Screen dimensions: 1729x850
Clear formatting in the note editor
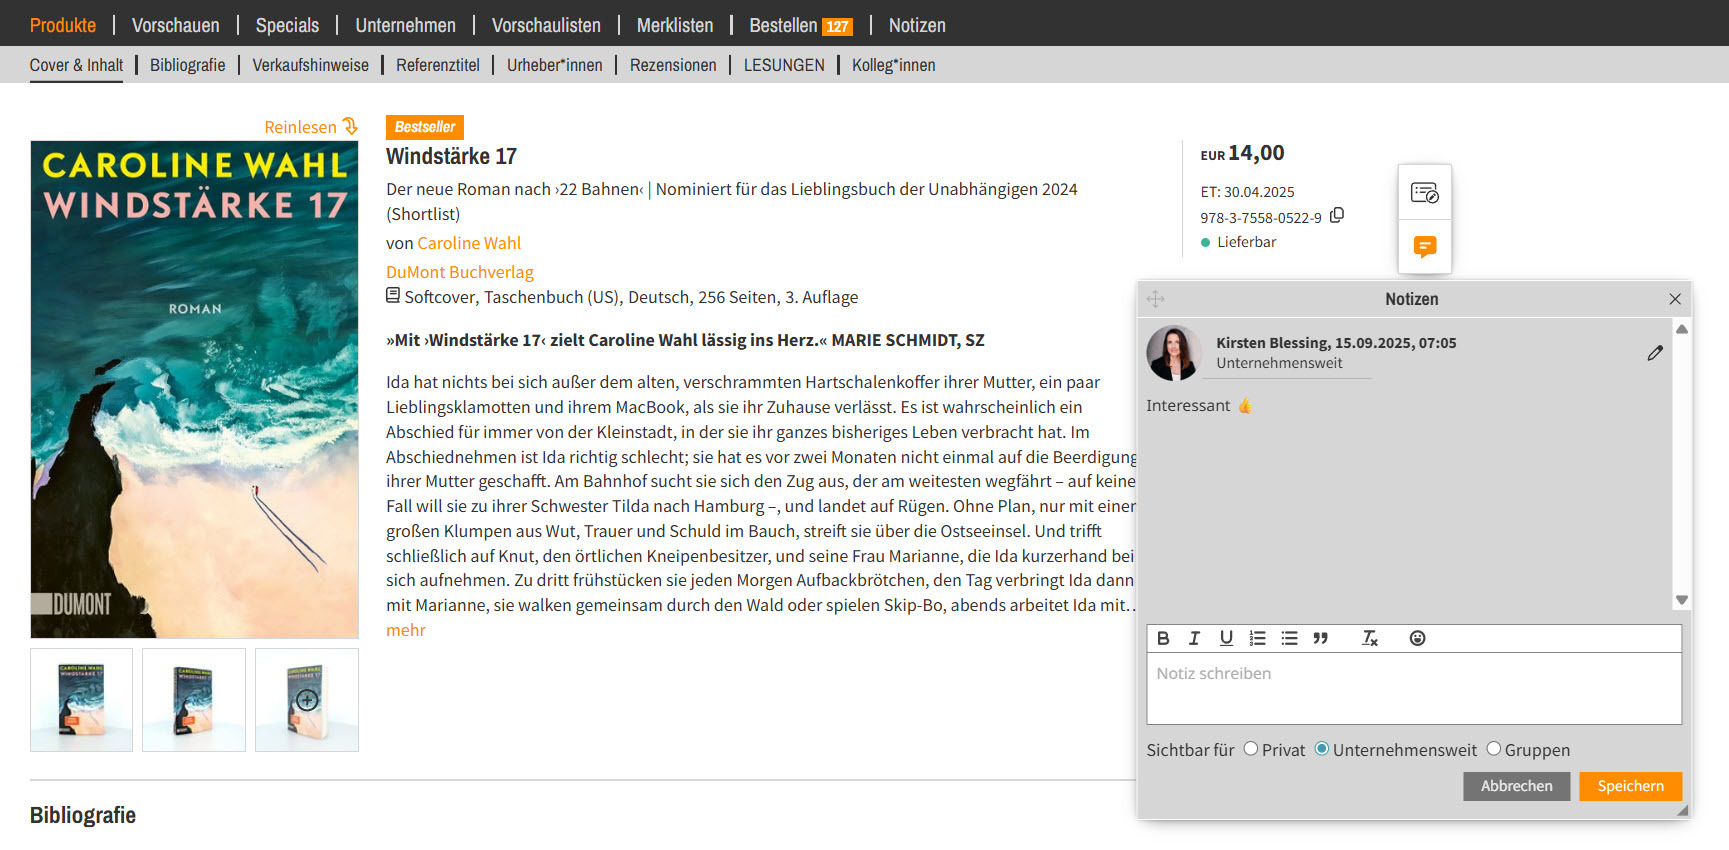point(1370,638)
